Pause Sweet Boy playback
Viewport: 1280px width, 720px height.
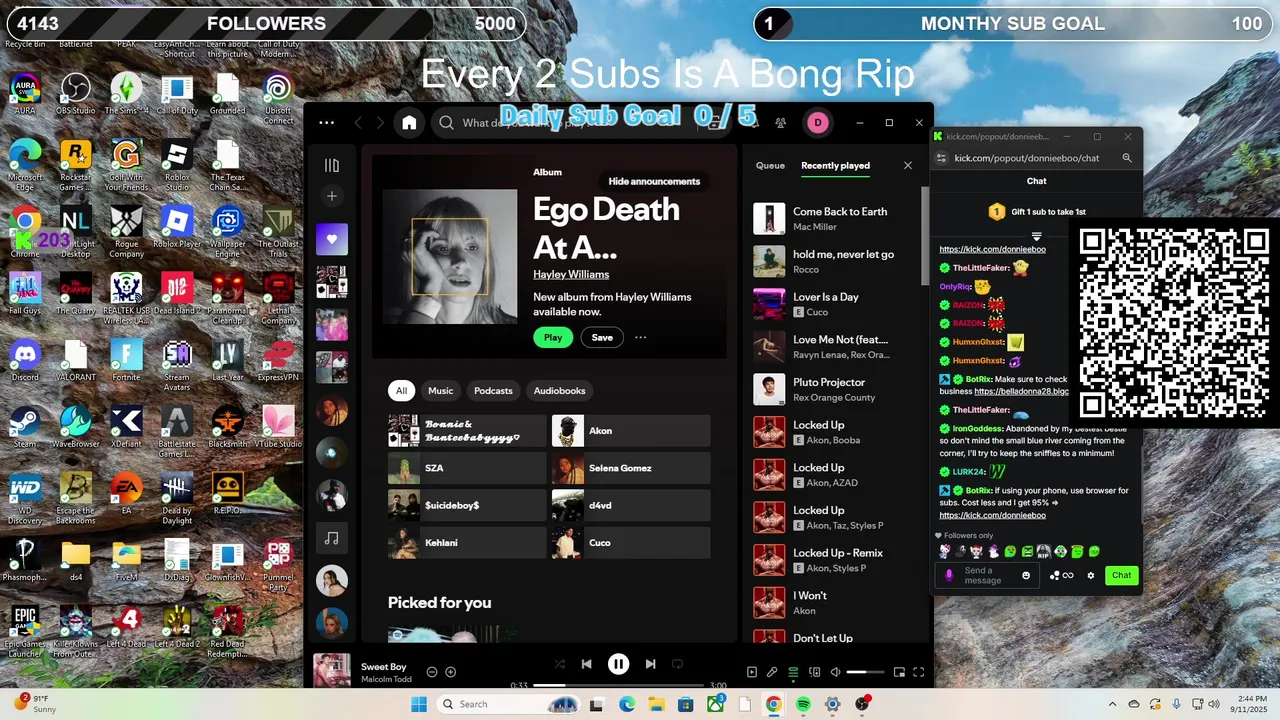619,664
